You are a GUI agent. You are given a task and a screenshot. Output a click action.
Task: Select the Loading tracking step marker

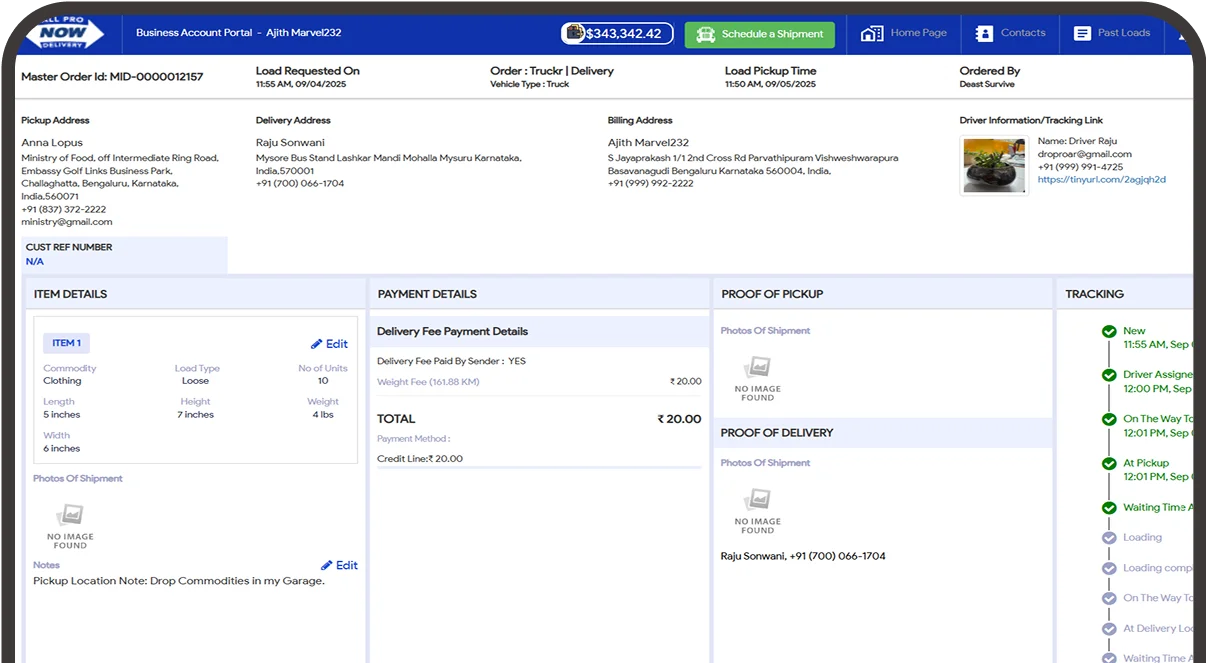[x=1109, y=538]
